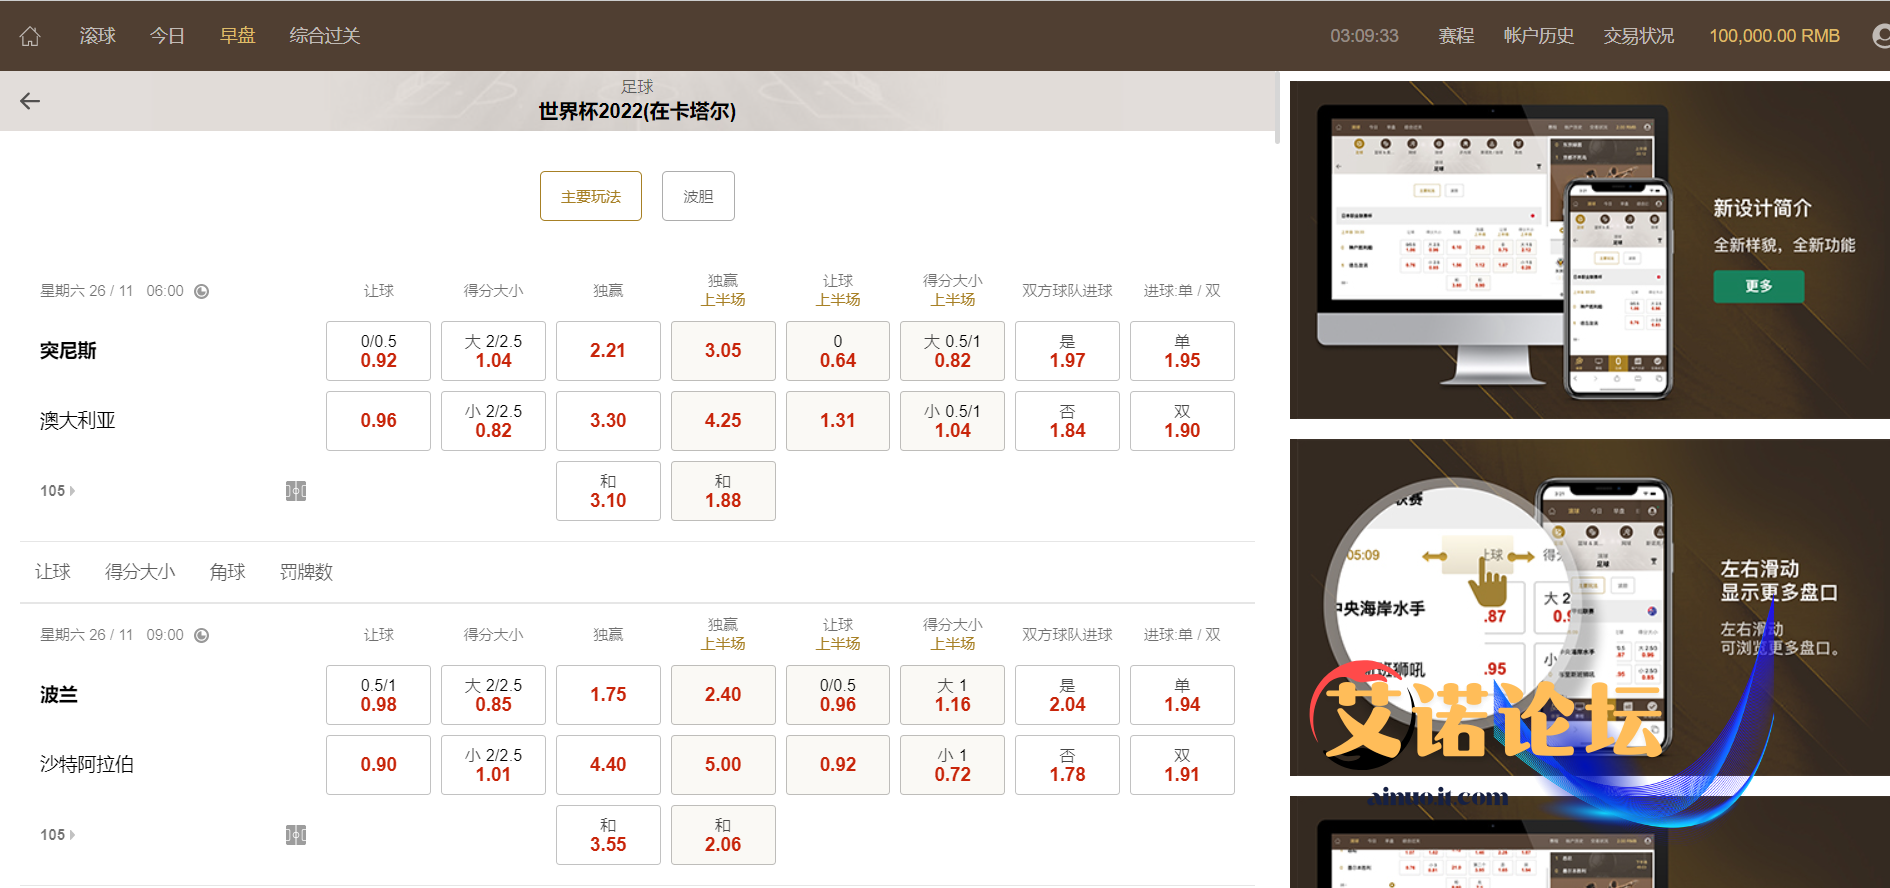Pick first-half over 0.5/1 at 0.82
Screen dimensions: 1890x888
pos(952,351)
